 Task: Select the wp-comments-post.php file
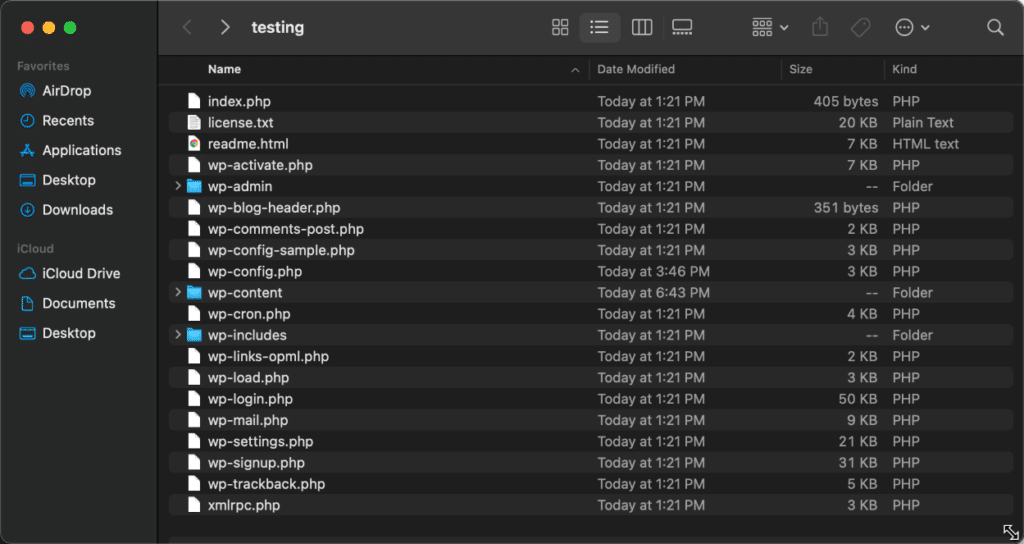click(x=286, y=229)
